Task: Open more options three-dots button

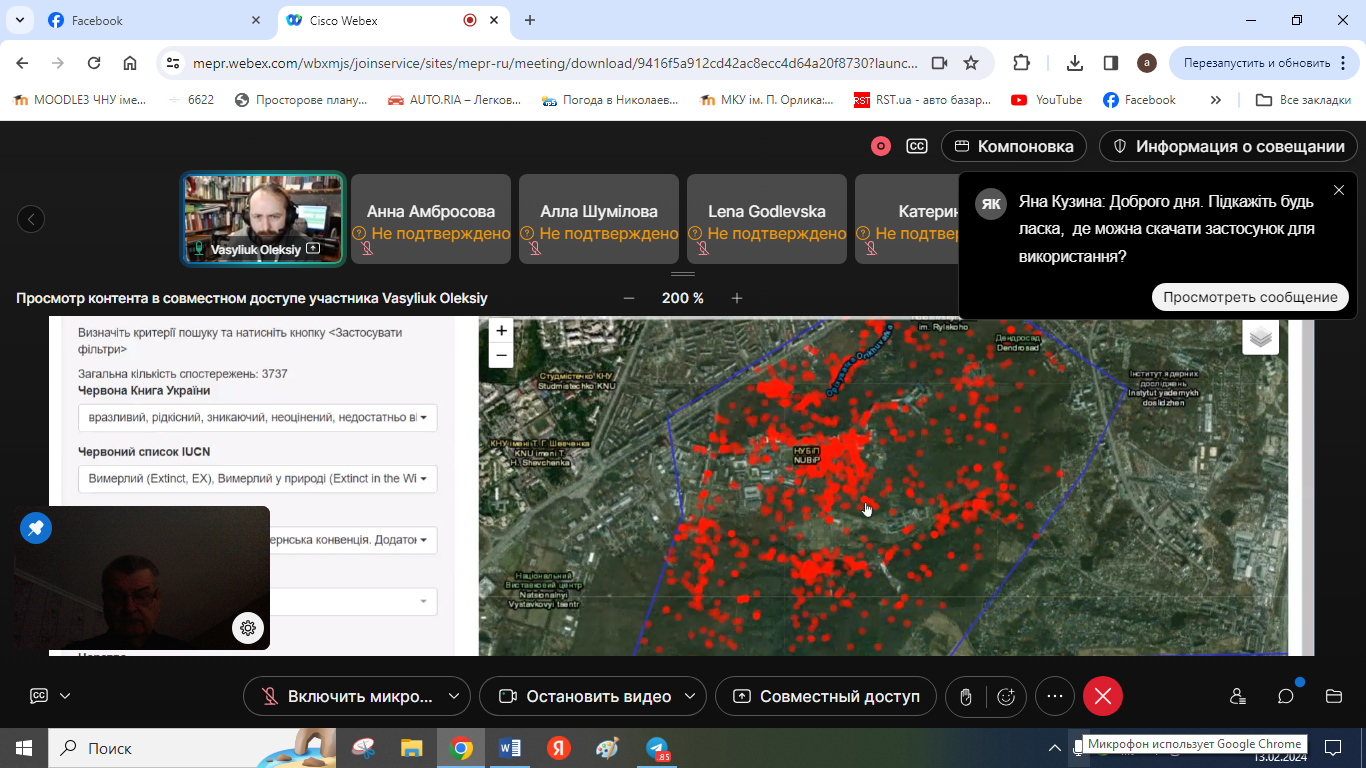Action: coord(1055,696)
